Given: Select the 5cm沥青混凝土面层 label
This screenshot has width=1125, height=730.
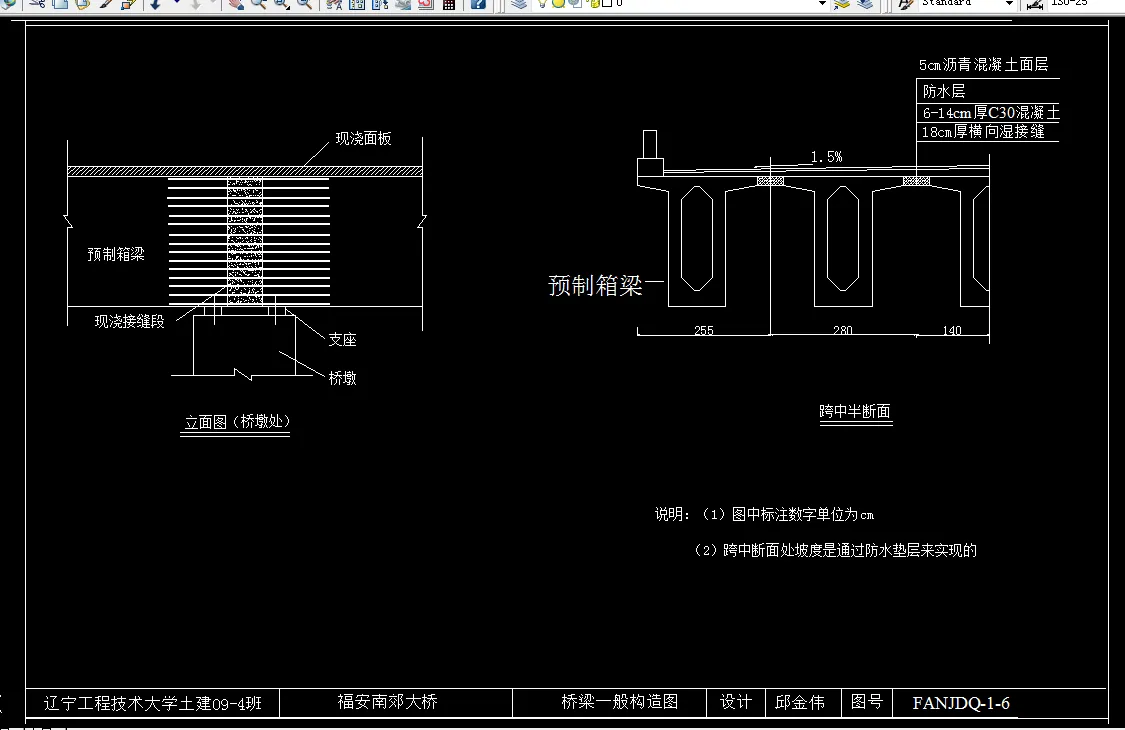Looking at the screenshot, I should pos(983,65).
